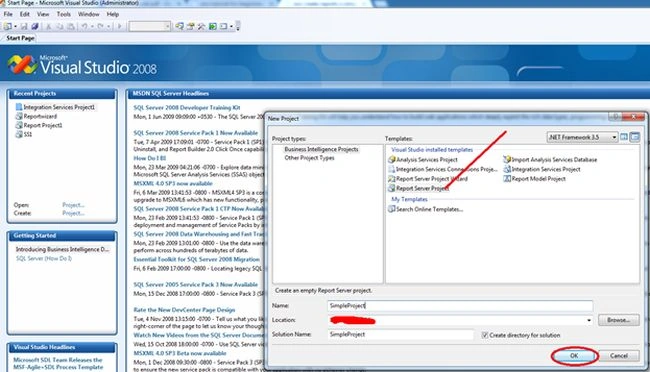Click the Save All toolbar icon
Screen dimensions: 650x372
pos(35,27)
